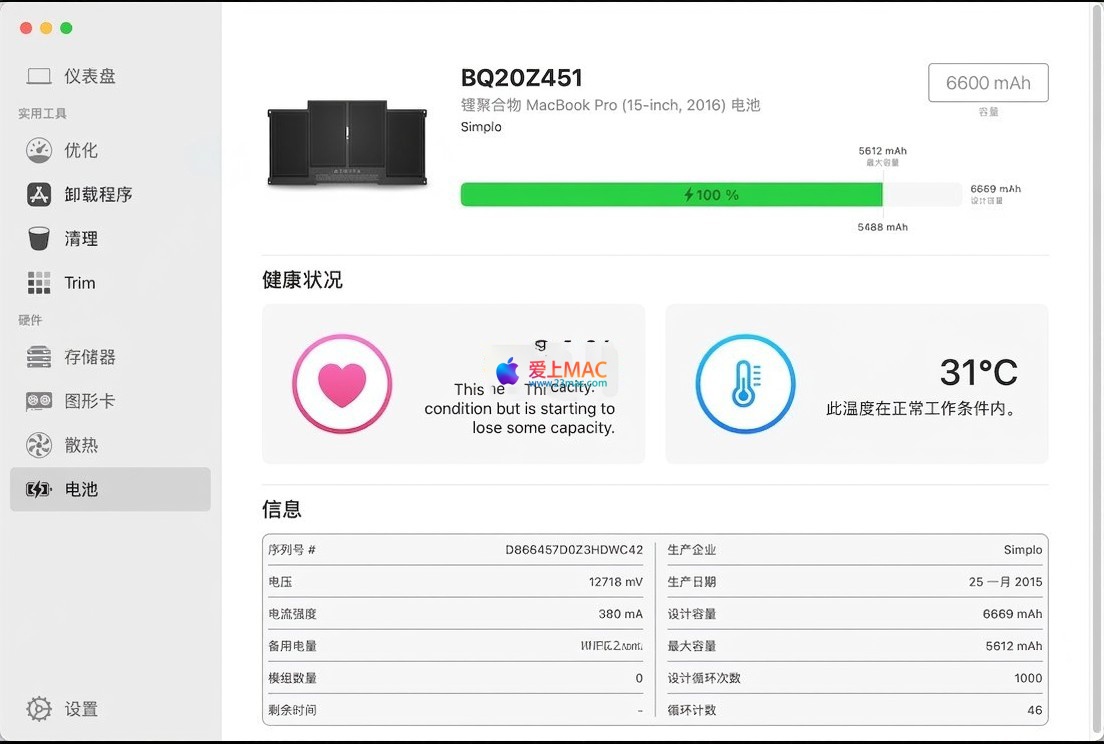This screenshot has height=744, width=1104.
Task: Open the Trim grid icon
Action: click(x=39, y=283)
